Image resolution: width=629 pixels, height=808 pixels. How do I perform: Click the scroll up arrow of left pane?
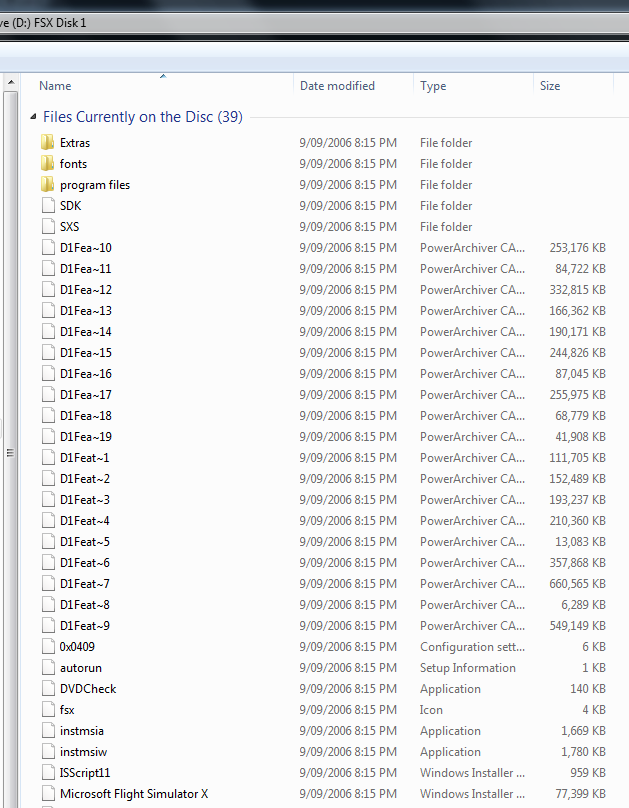point(11,82)
